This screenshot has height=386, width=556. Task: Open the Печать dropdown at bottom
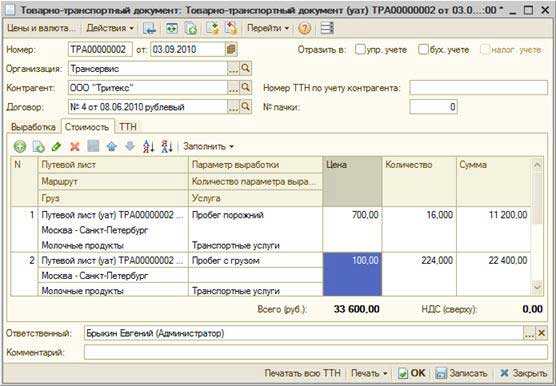point(369,373)
